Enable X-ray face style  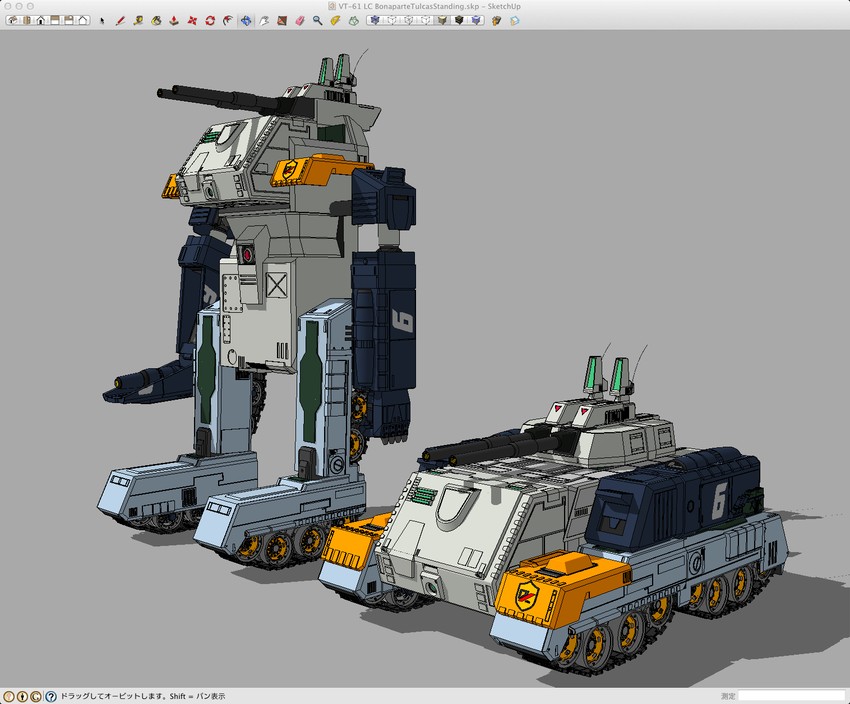[x=375, y=21]
